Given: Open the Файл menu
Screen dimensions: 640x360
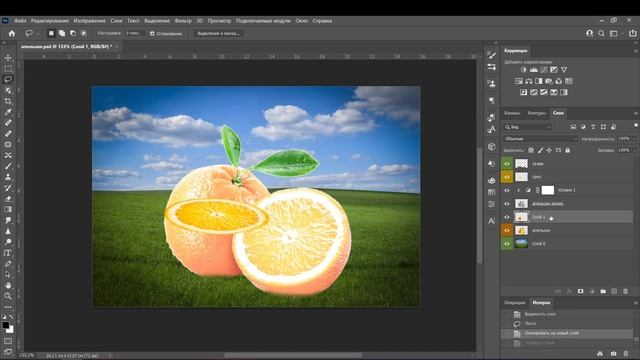Looking at the screenshot, I should pos(20,21).
